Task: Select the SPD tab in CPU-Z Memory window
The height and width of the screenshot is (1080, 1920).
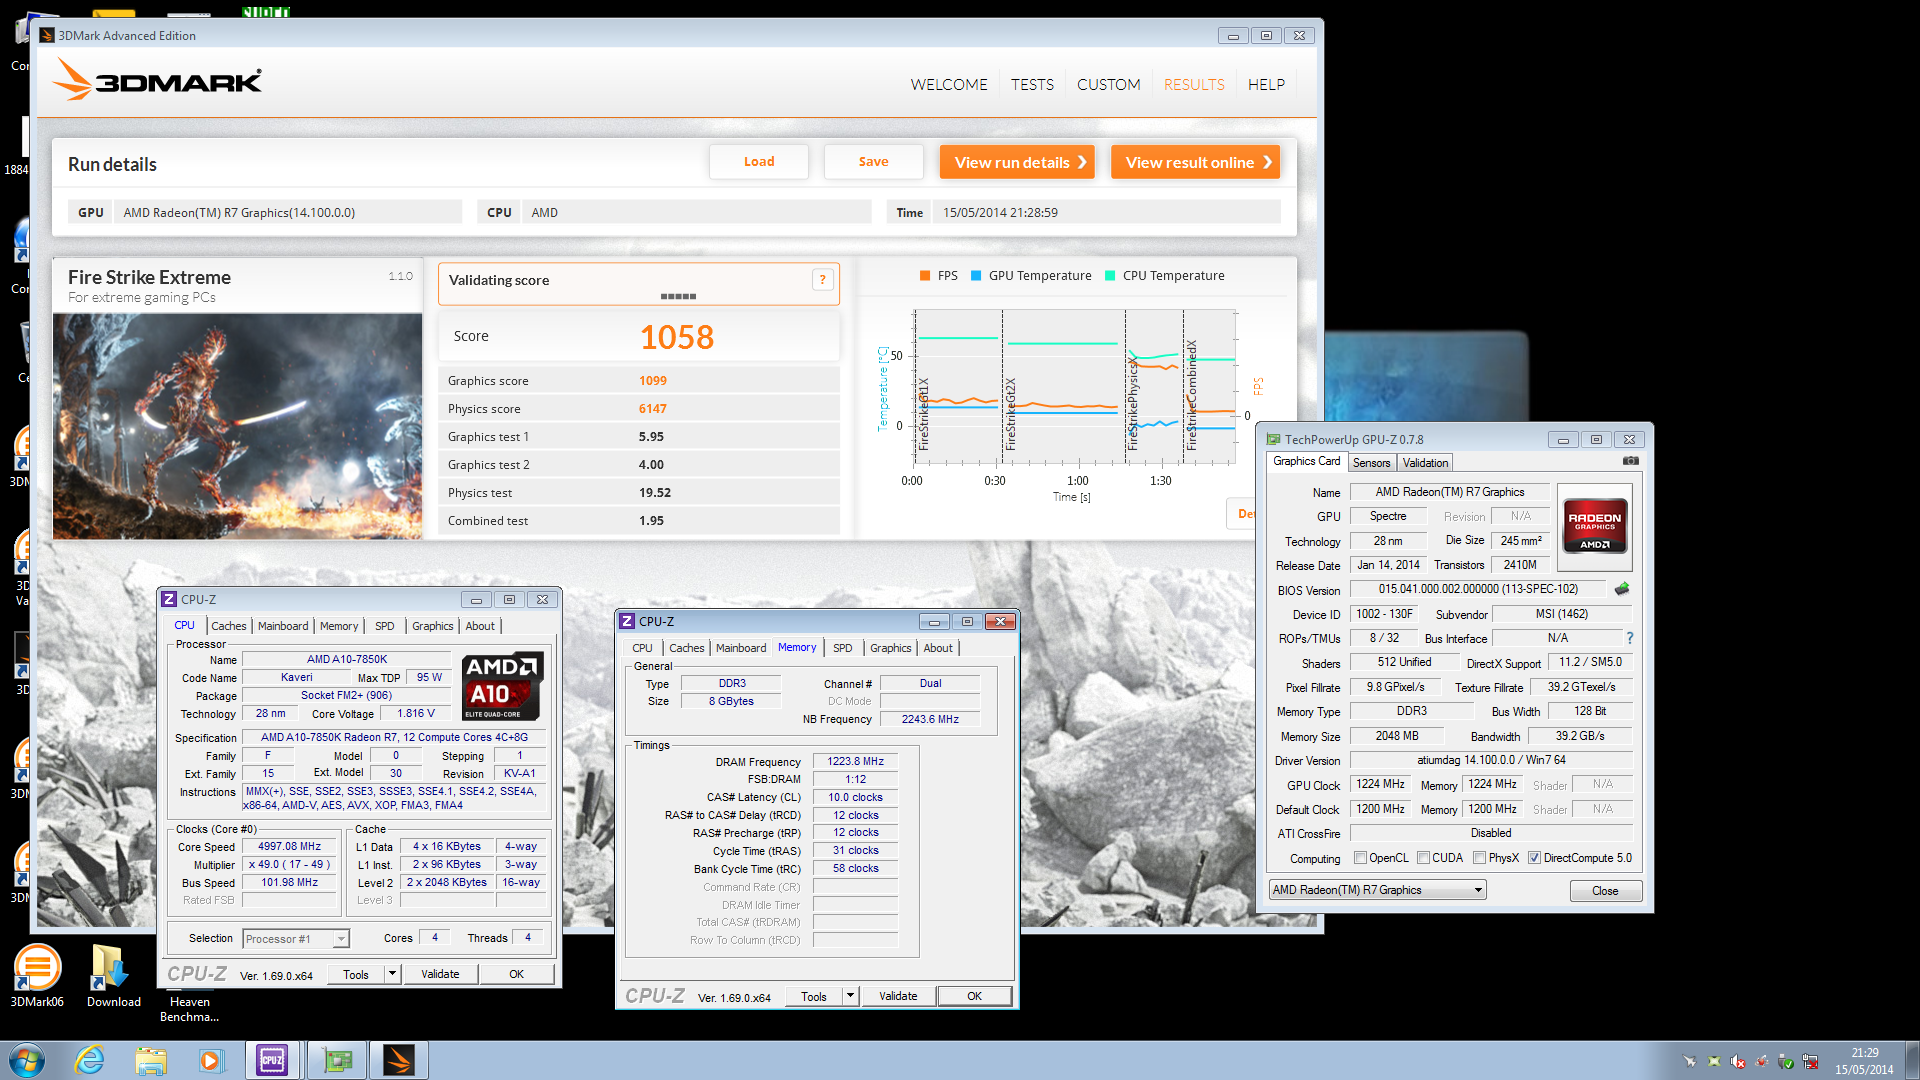Action: point(843,648)
